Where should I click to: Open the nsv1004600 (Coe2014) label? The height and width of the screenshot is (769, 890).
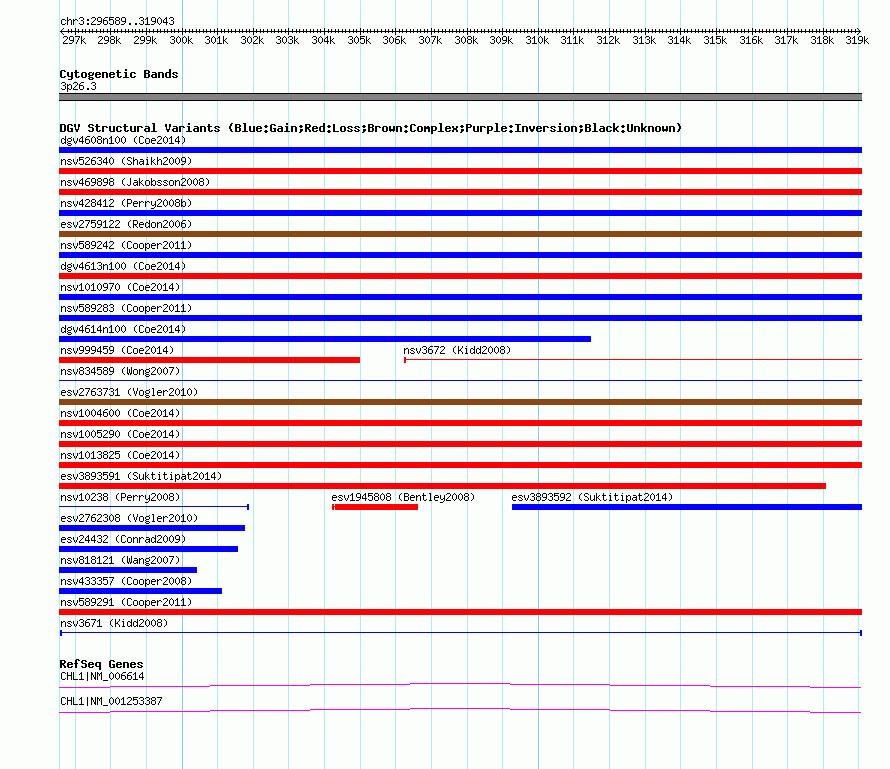120,413
